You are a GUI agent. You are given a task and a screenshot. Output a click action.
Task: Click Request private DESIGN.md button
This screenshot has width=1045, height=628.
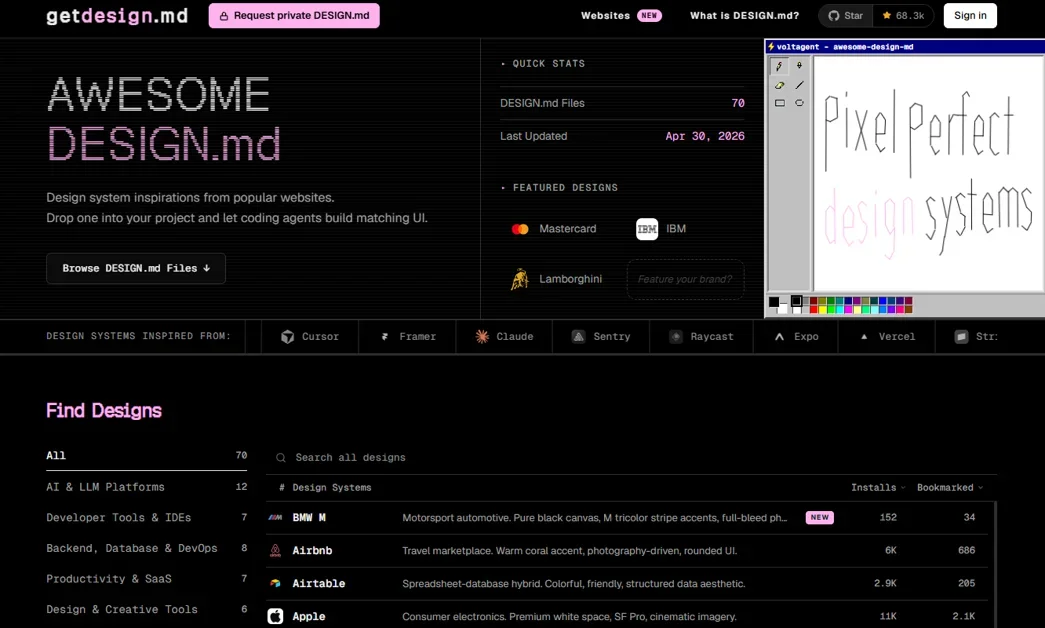294,15
